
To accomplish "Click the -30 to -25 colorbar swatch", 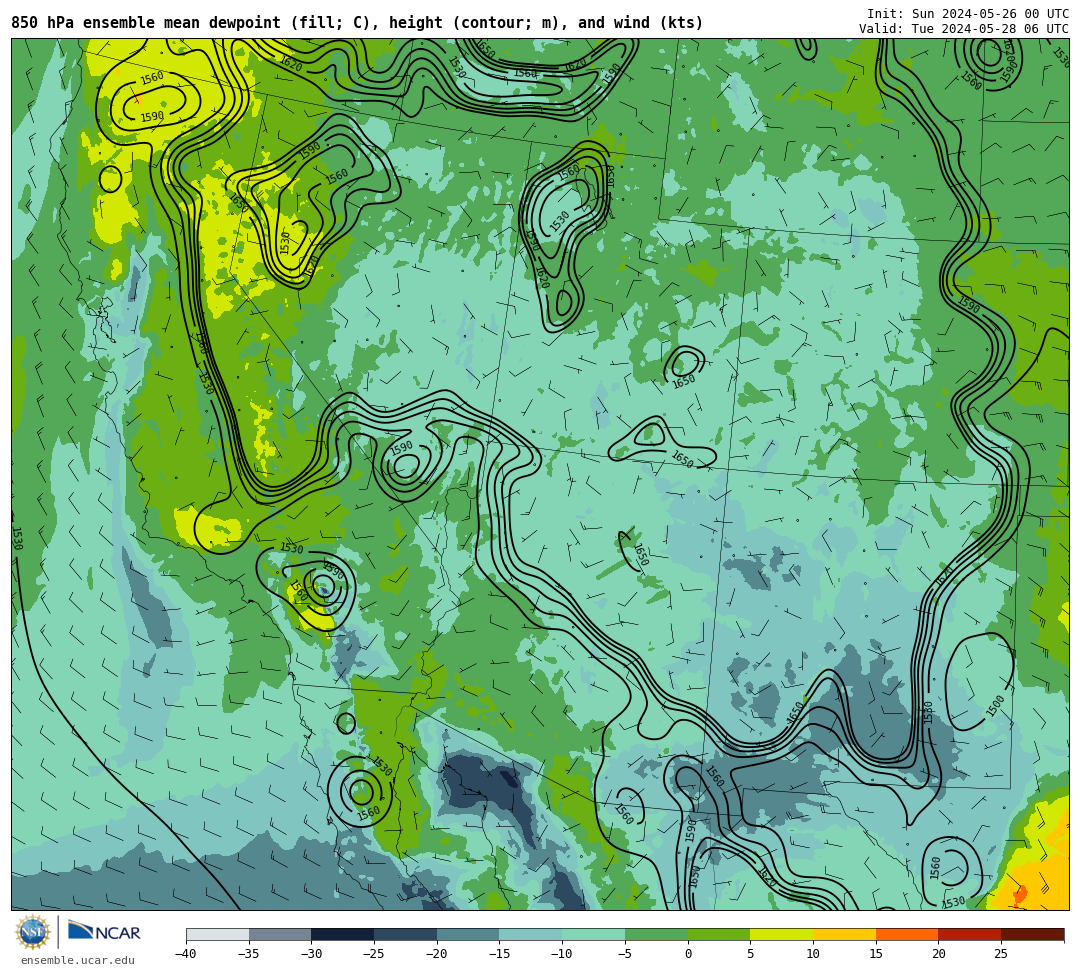I will click(343, 934).
